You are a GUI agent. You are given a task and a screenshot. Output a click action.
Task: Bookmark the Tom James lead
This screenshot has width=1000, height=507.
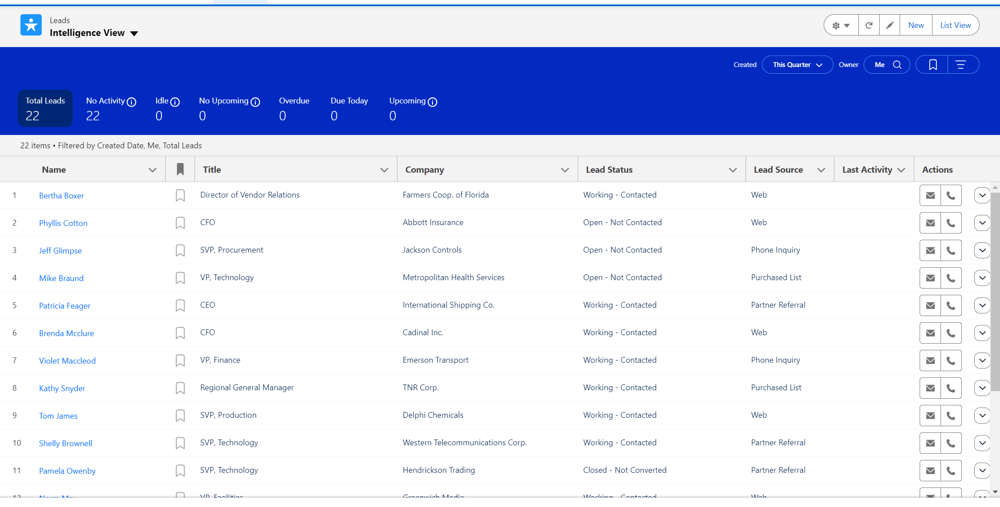[x=180, y=415]
